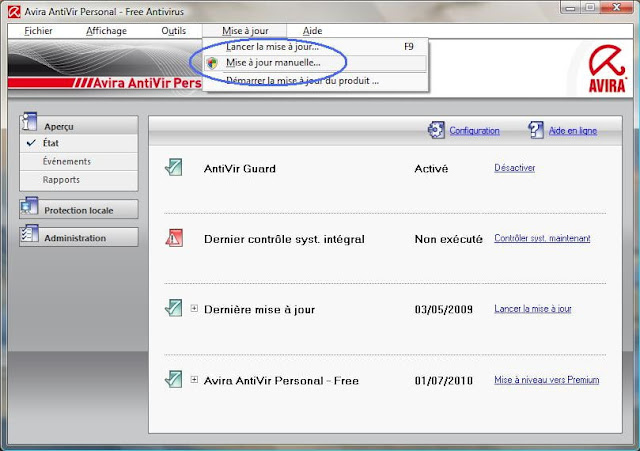Click the Protection locale monitor icon

click(x=29, y=207)
